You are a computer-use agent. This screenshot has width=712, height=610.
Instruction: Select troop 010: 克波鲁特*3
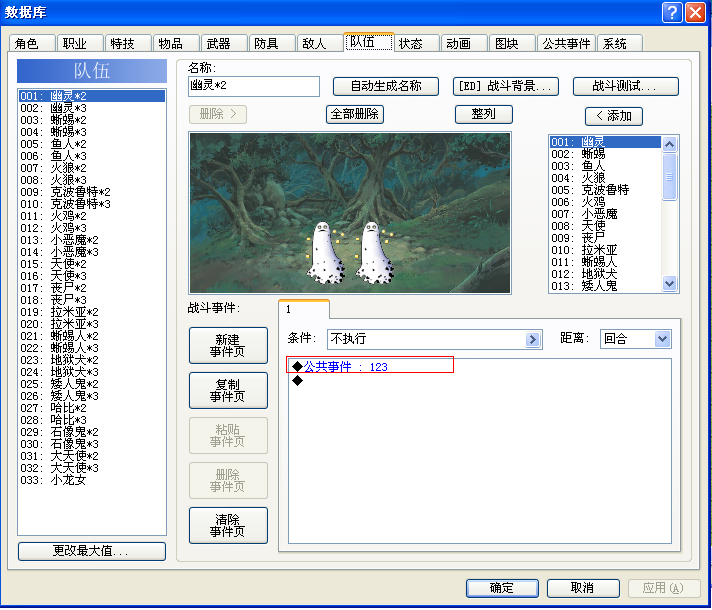[x=92, y=204]
